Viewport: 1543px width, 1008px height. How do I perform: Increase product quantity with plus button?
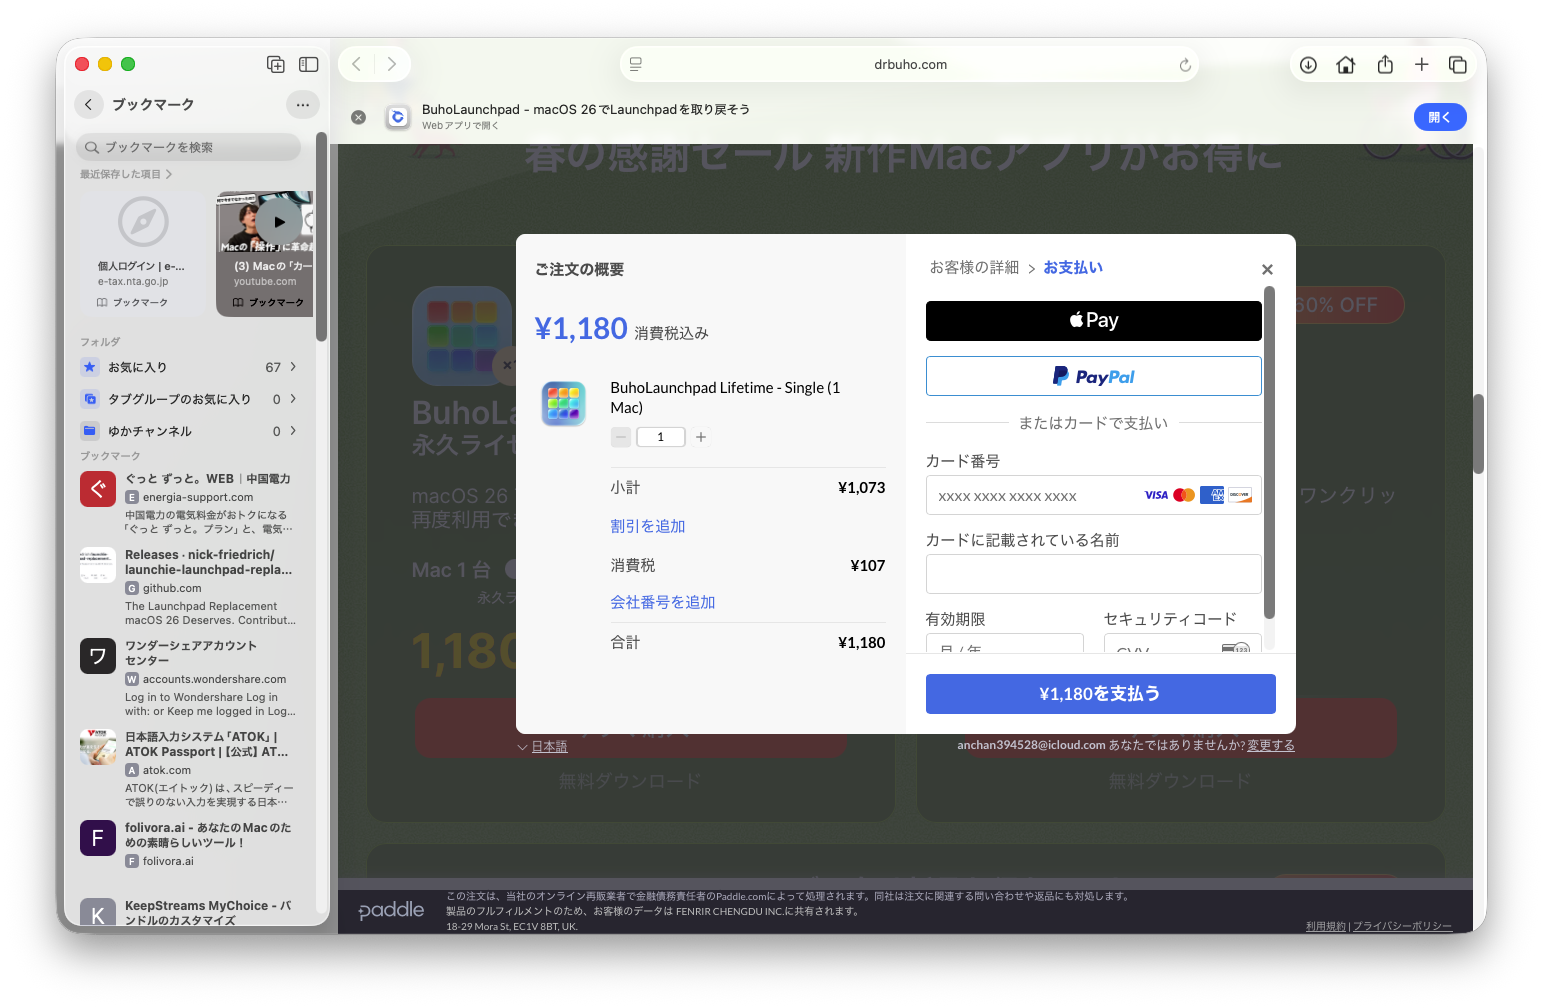(701, 437)
